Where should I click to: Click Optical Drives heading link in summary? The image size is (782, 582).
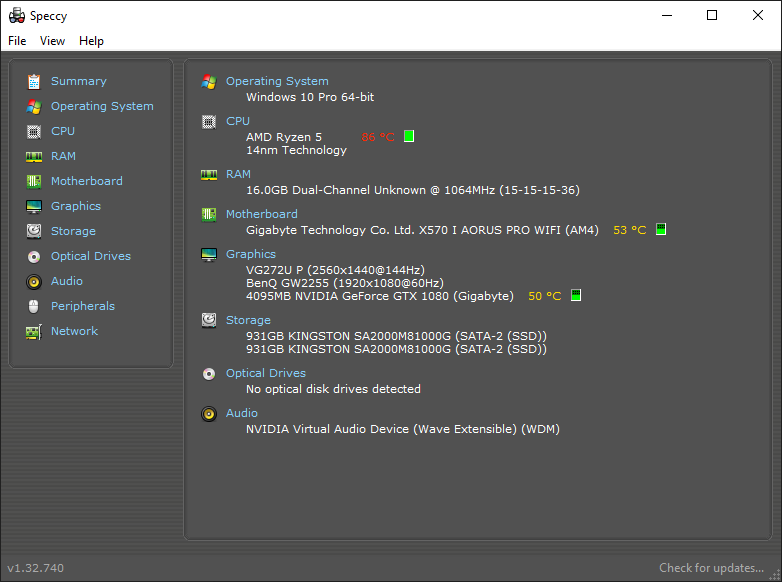point(266,373)
